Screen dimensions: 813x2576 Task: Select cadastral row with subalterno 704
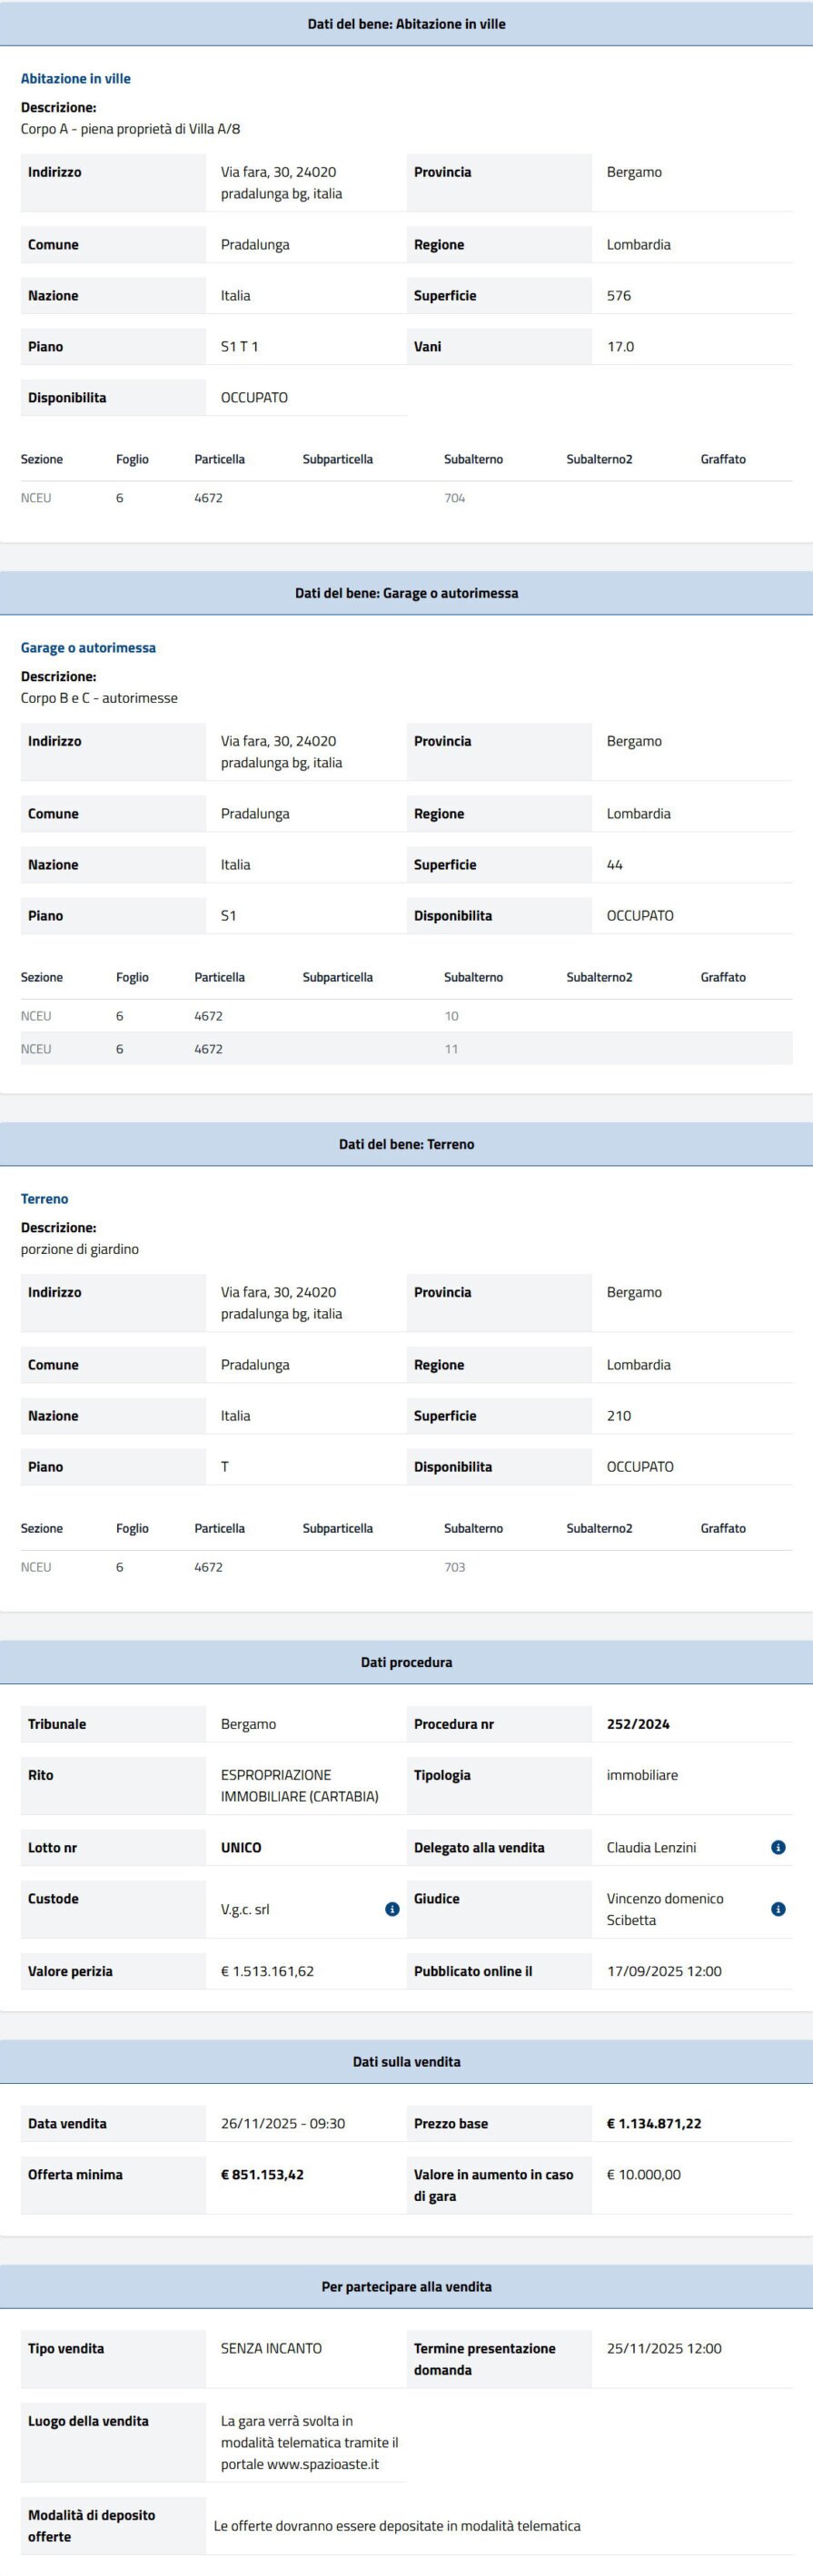(406, 498)
